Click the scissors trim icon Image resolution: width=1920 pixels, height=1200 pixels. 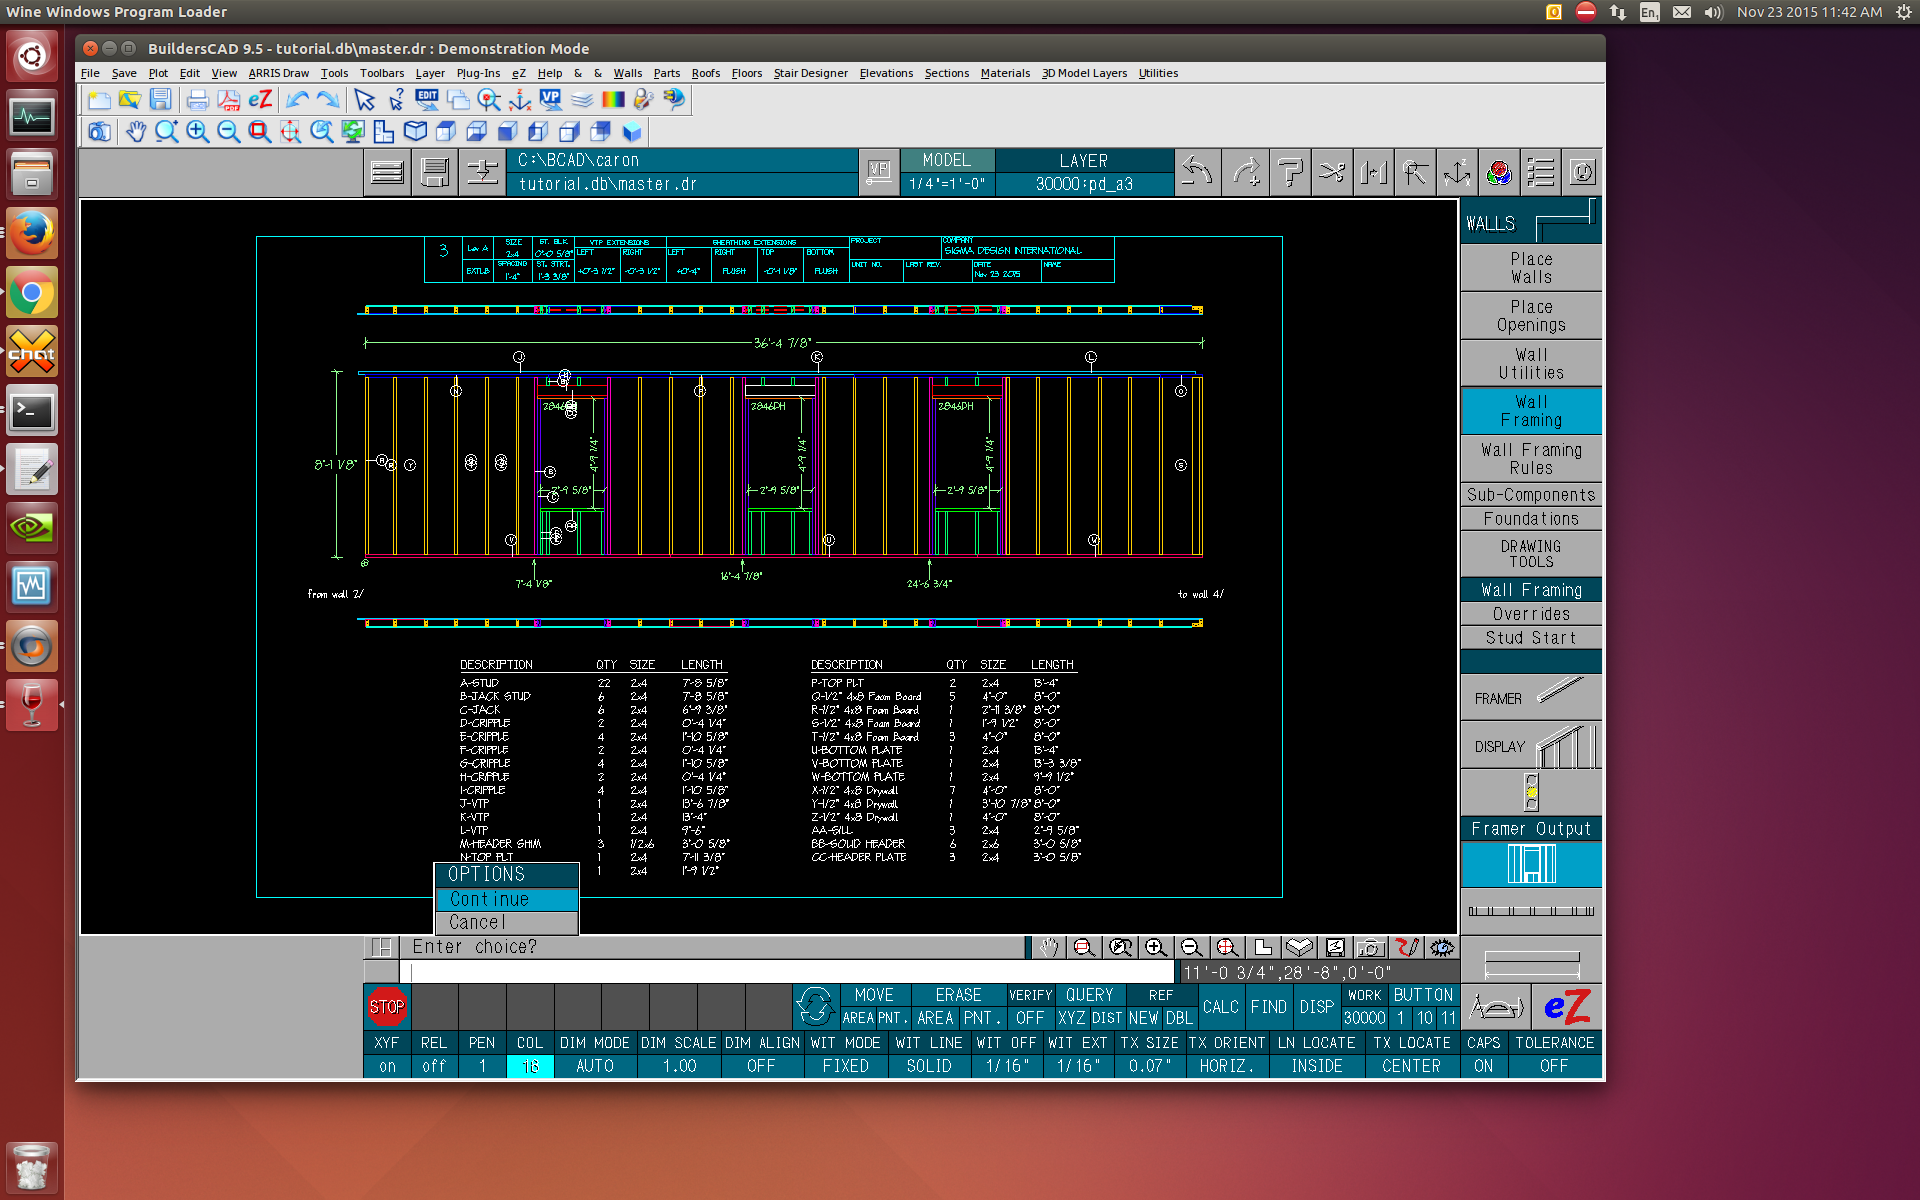pos(1331,172)
